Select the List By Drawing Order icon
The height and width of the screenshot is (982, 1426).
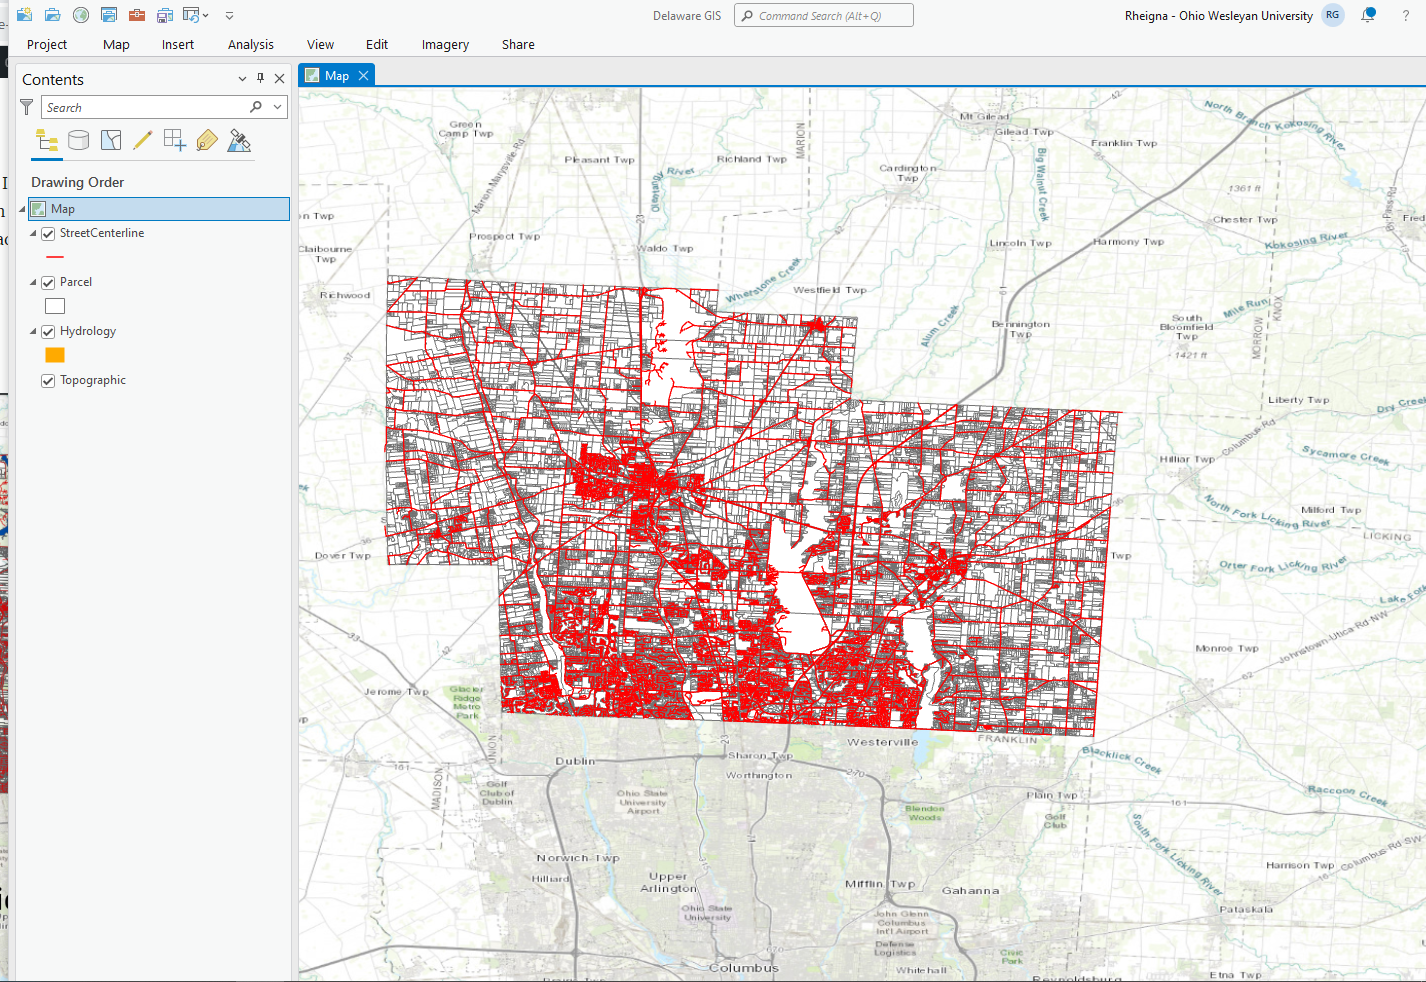click(x=46, y=140)
